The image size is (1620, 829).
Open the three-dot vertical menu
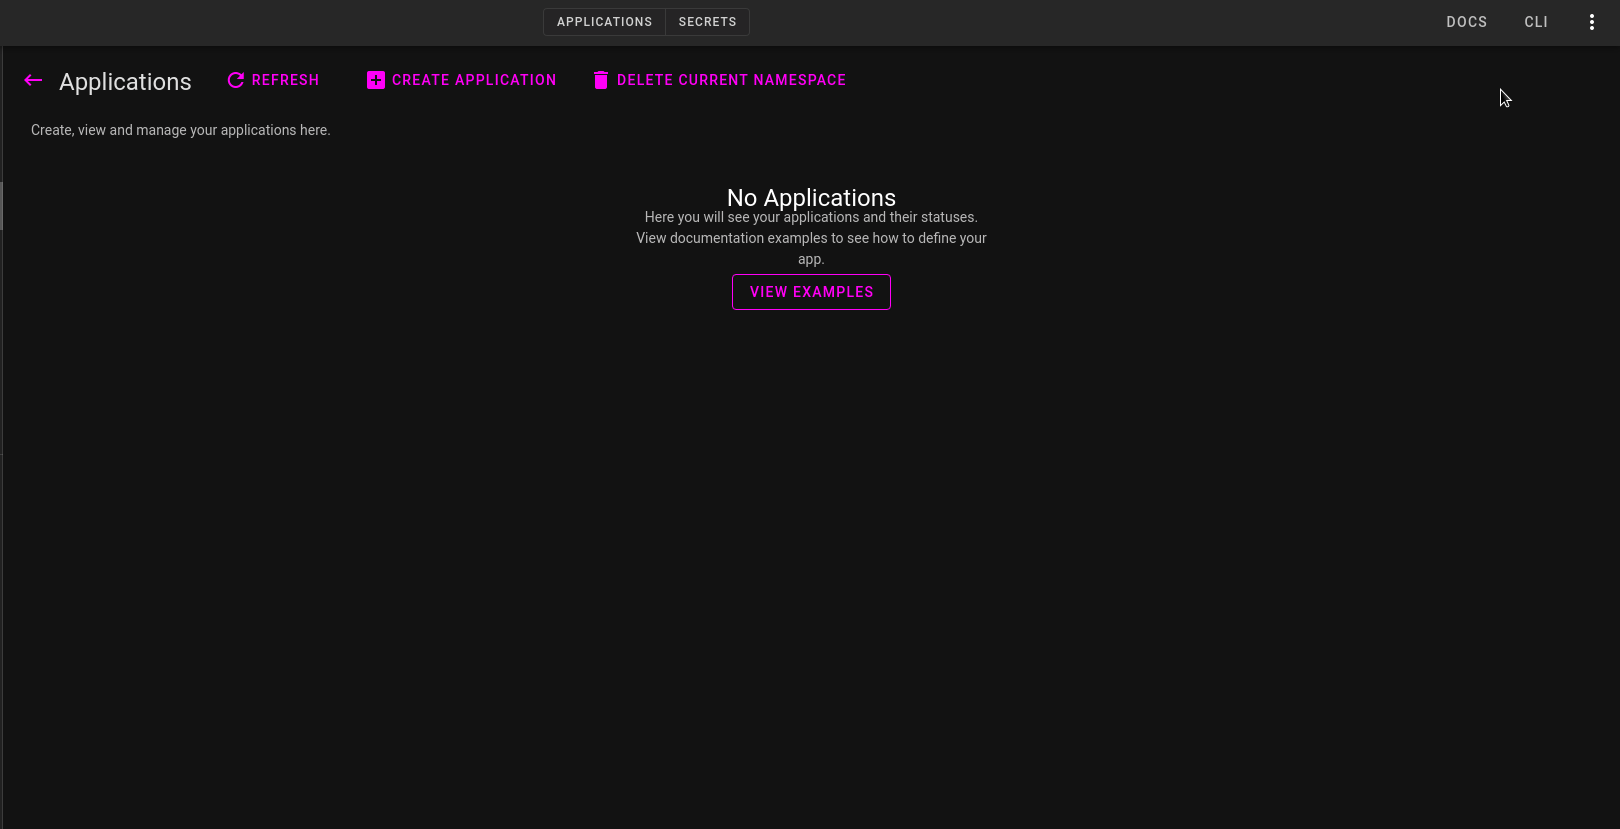point(1591,22)
